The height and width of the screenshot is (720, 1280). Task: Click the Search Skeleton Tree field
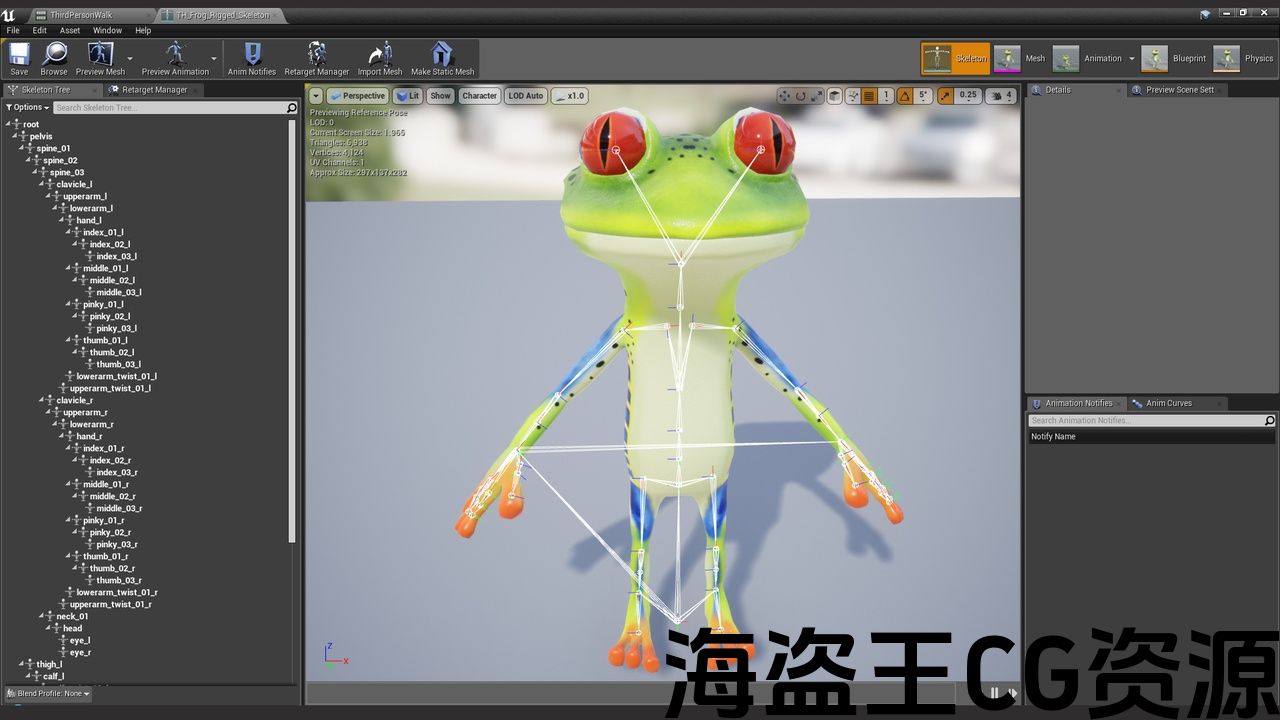(x=168, y=107)
